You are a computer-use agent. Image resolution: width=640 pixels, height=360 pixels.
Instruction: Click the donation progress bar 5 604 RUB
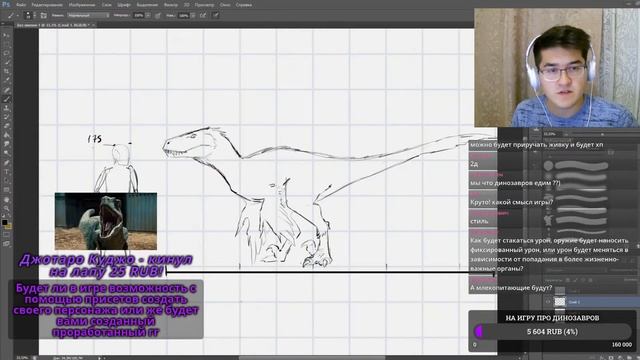coord(552,331)
